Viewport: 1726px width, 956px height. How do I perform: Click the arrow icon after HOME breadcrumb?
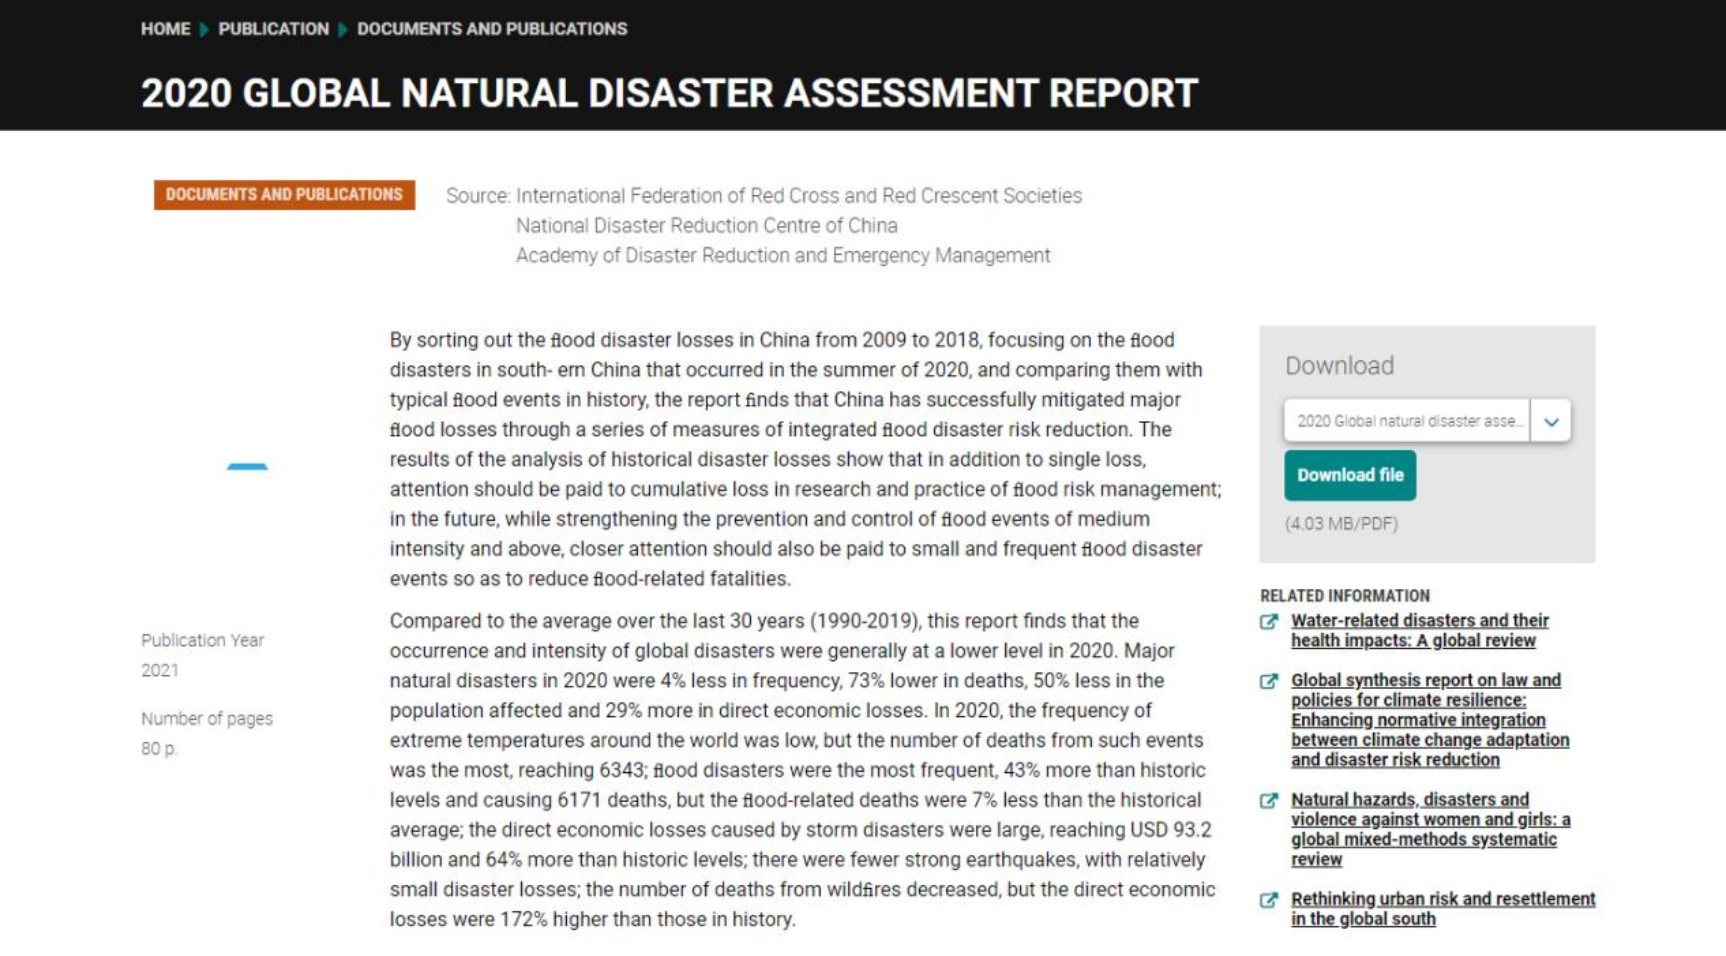point(204,29)
